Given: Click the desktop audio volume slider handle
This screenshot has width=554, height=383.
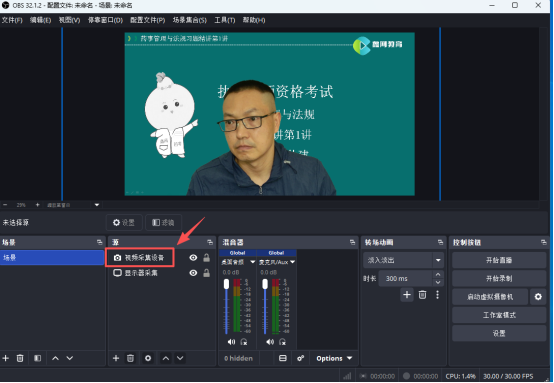Looking at the screenshot, I should 226,284.
